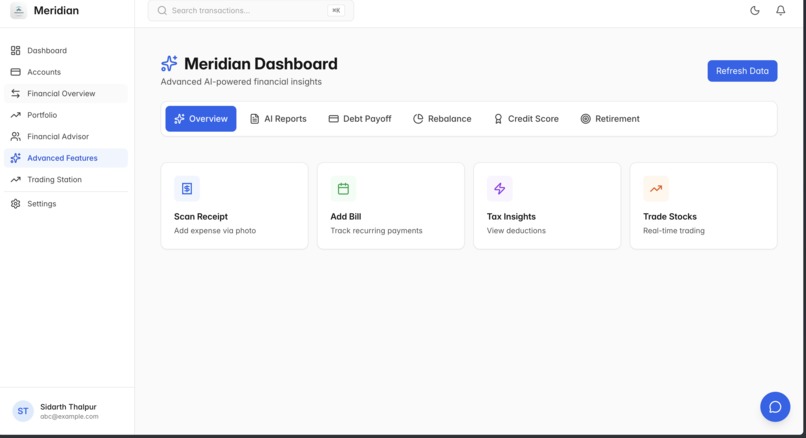Screen dimensions: 806x438
Task: Click the Trading Station trend icon
Action: pyautogui.click(x=15, y=179)
